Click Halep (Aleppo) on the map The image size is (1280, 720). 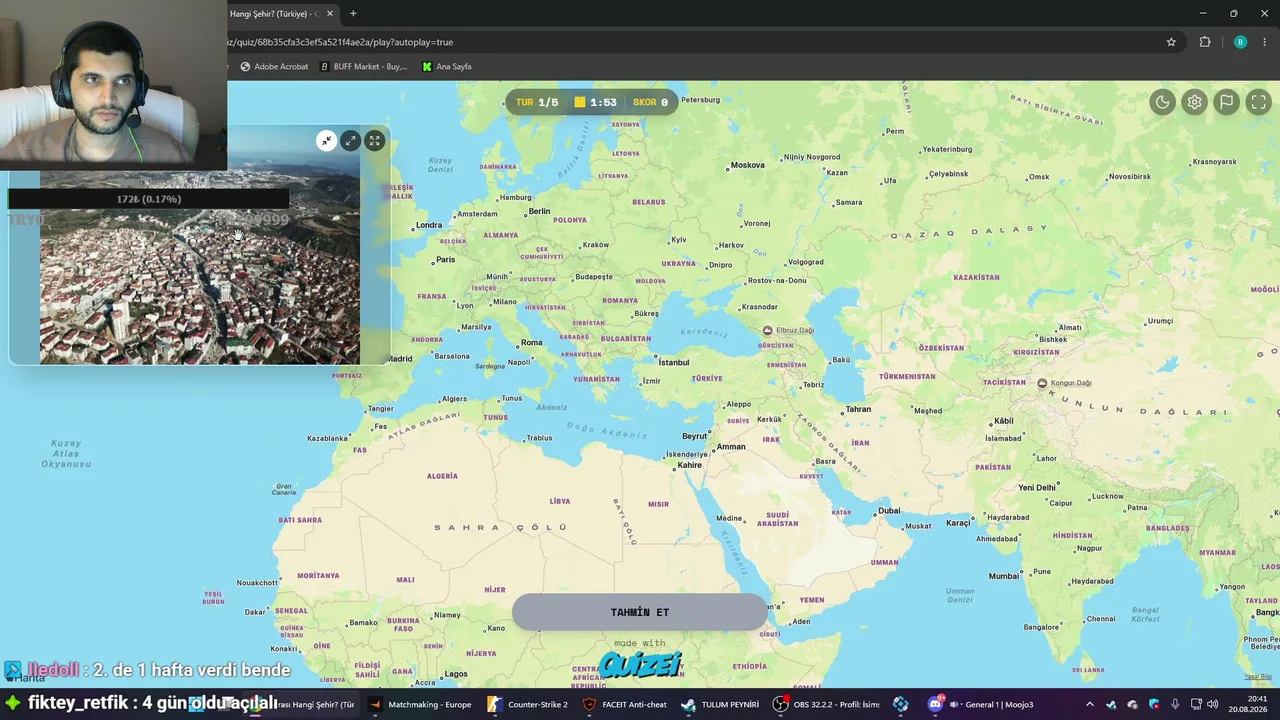point(738,404)
